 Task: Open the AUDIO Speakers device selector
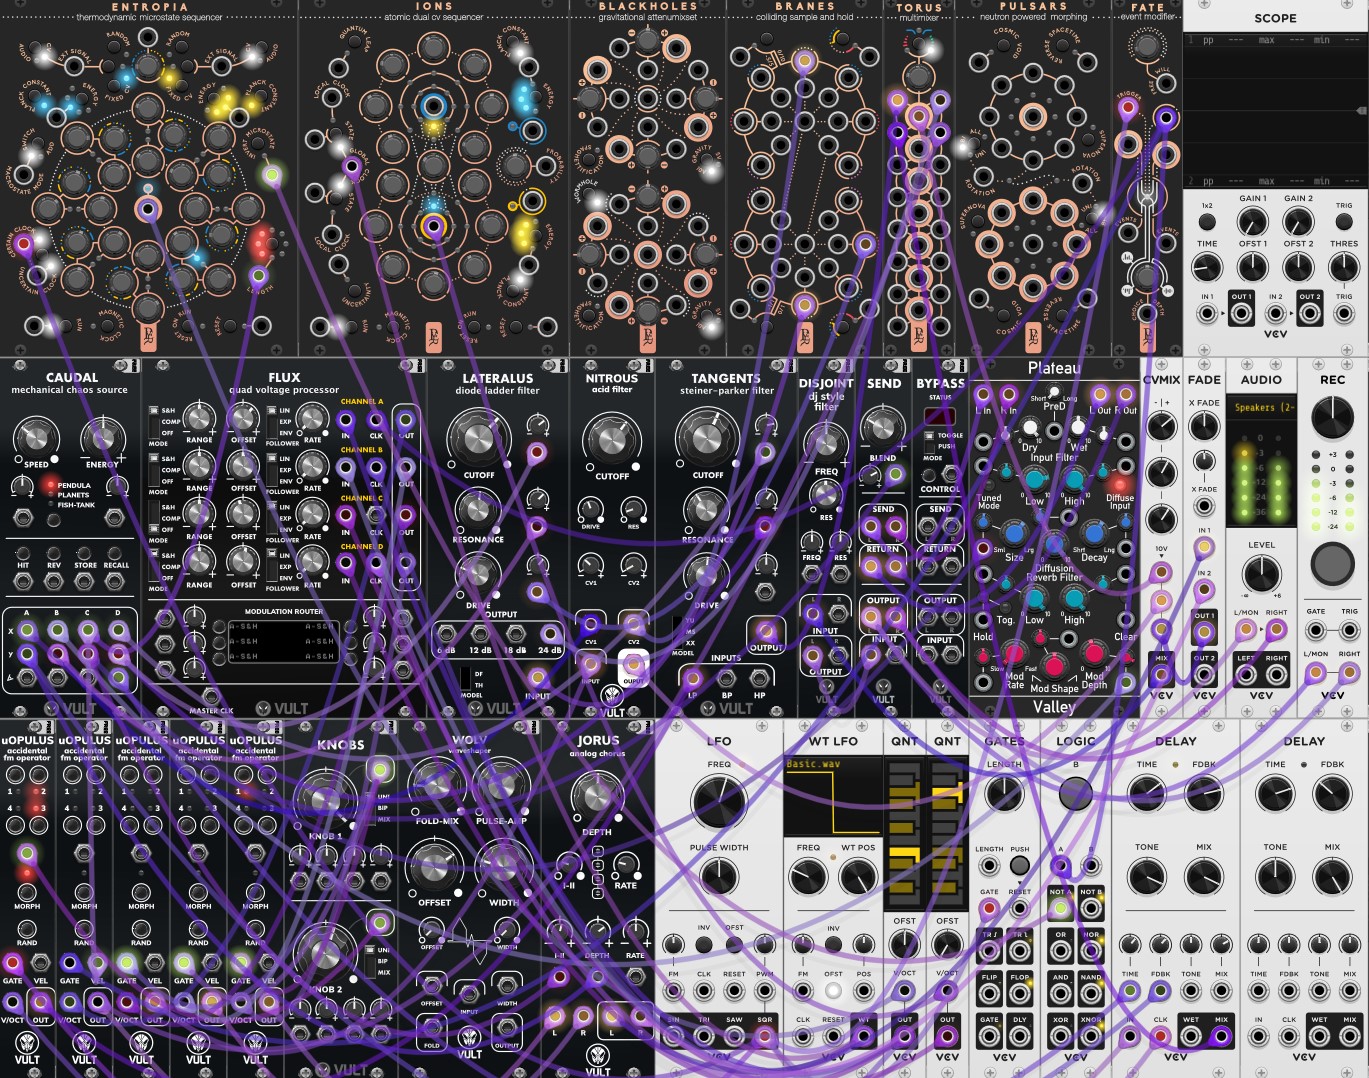click(x=1262, y=407)
